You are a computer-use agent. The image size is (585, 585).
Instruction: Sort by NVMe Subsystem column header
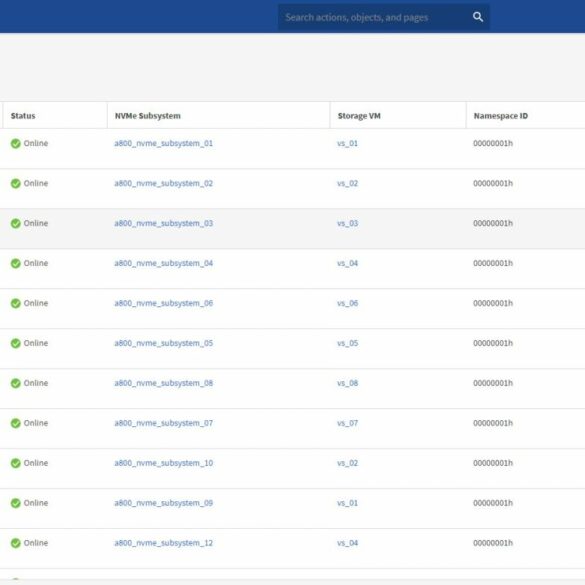pos(147,116)
